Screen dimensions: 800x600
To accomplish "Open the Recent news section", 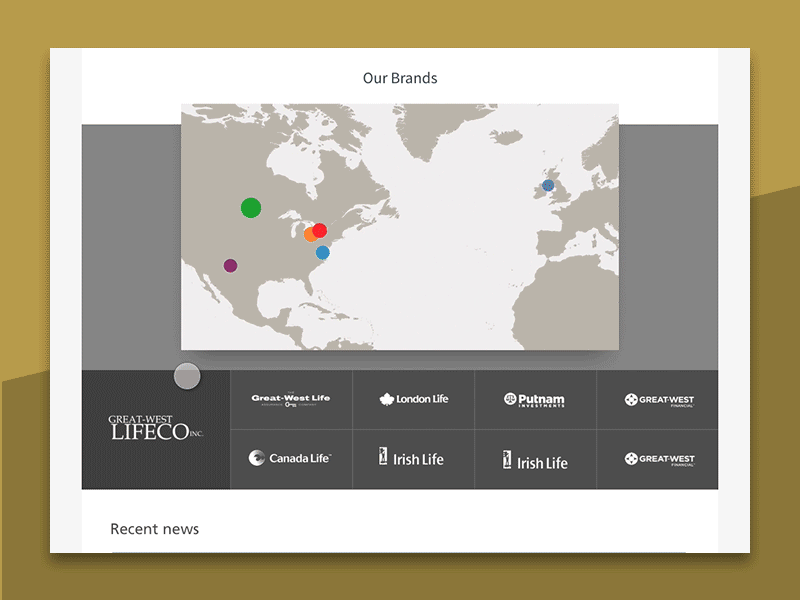I will [x=154, y=529].
